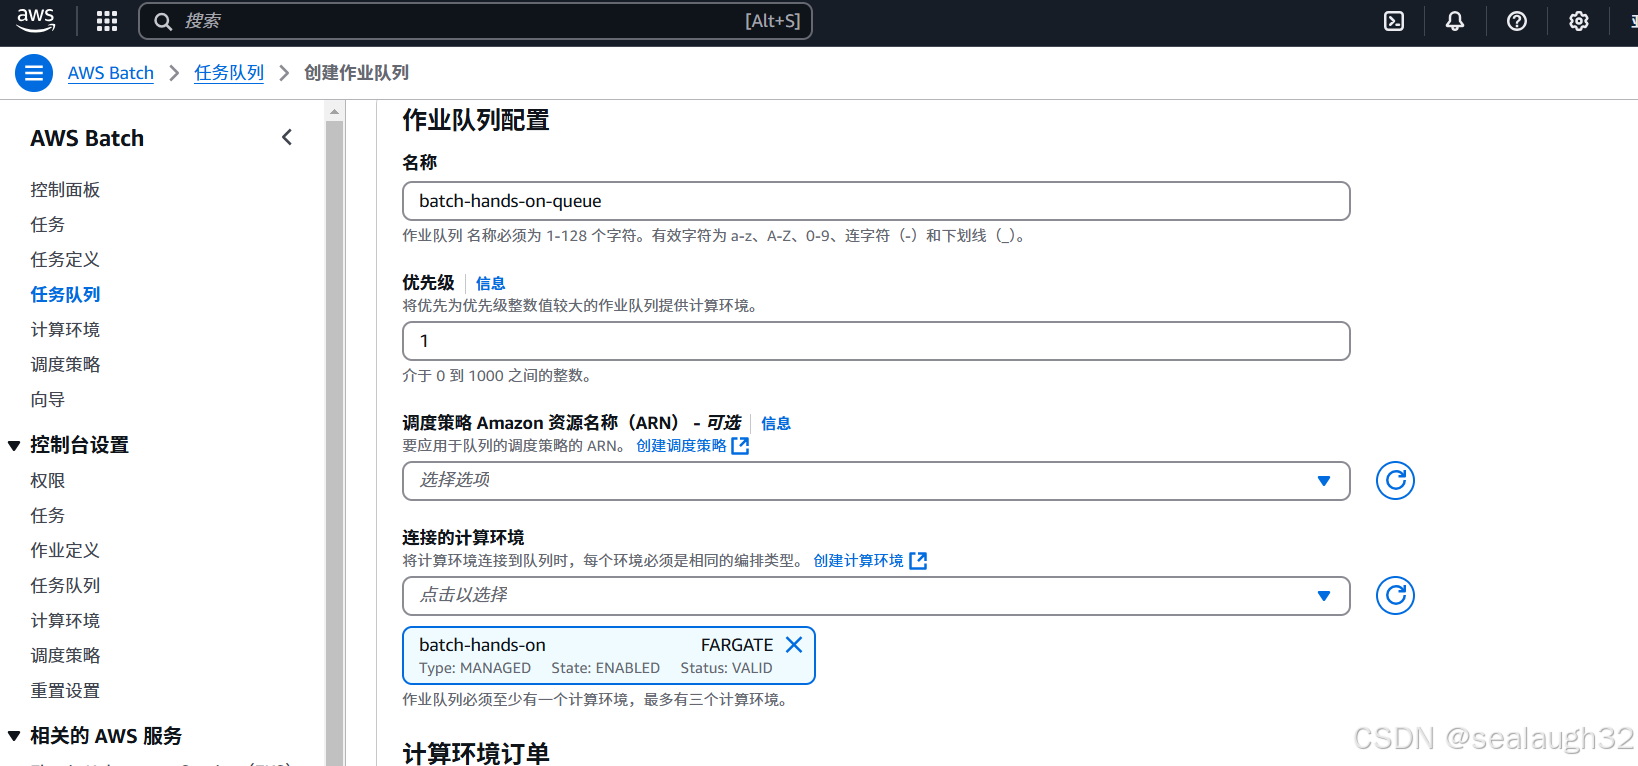Open 任务 under AWS Batch sidebar

click(x=47, y=225)
